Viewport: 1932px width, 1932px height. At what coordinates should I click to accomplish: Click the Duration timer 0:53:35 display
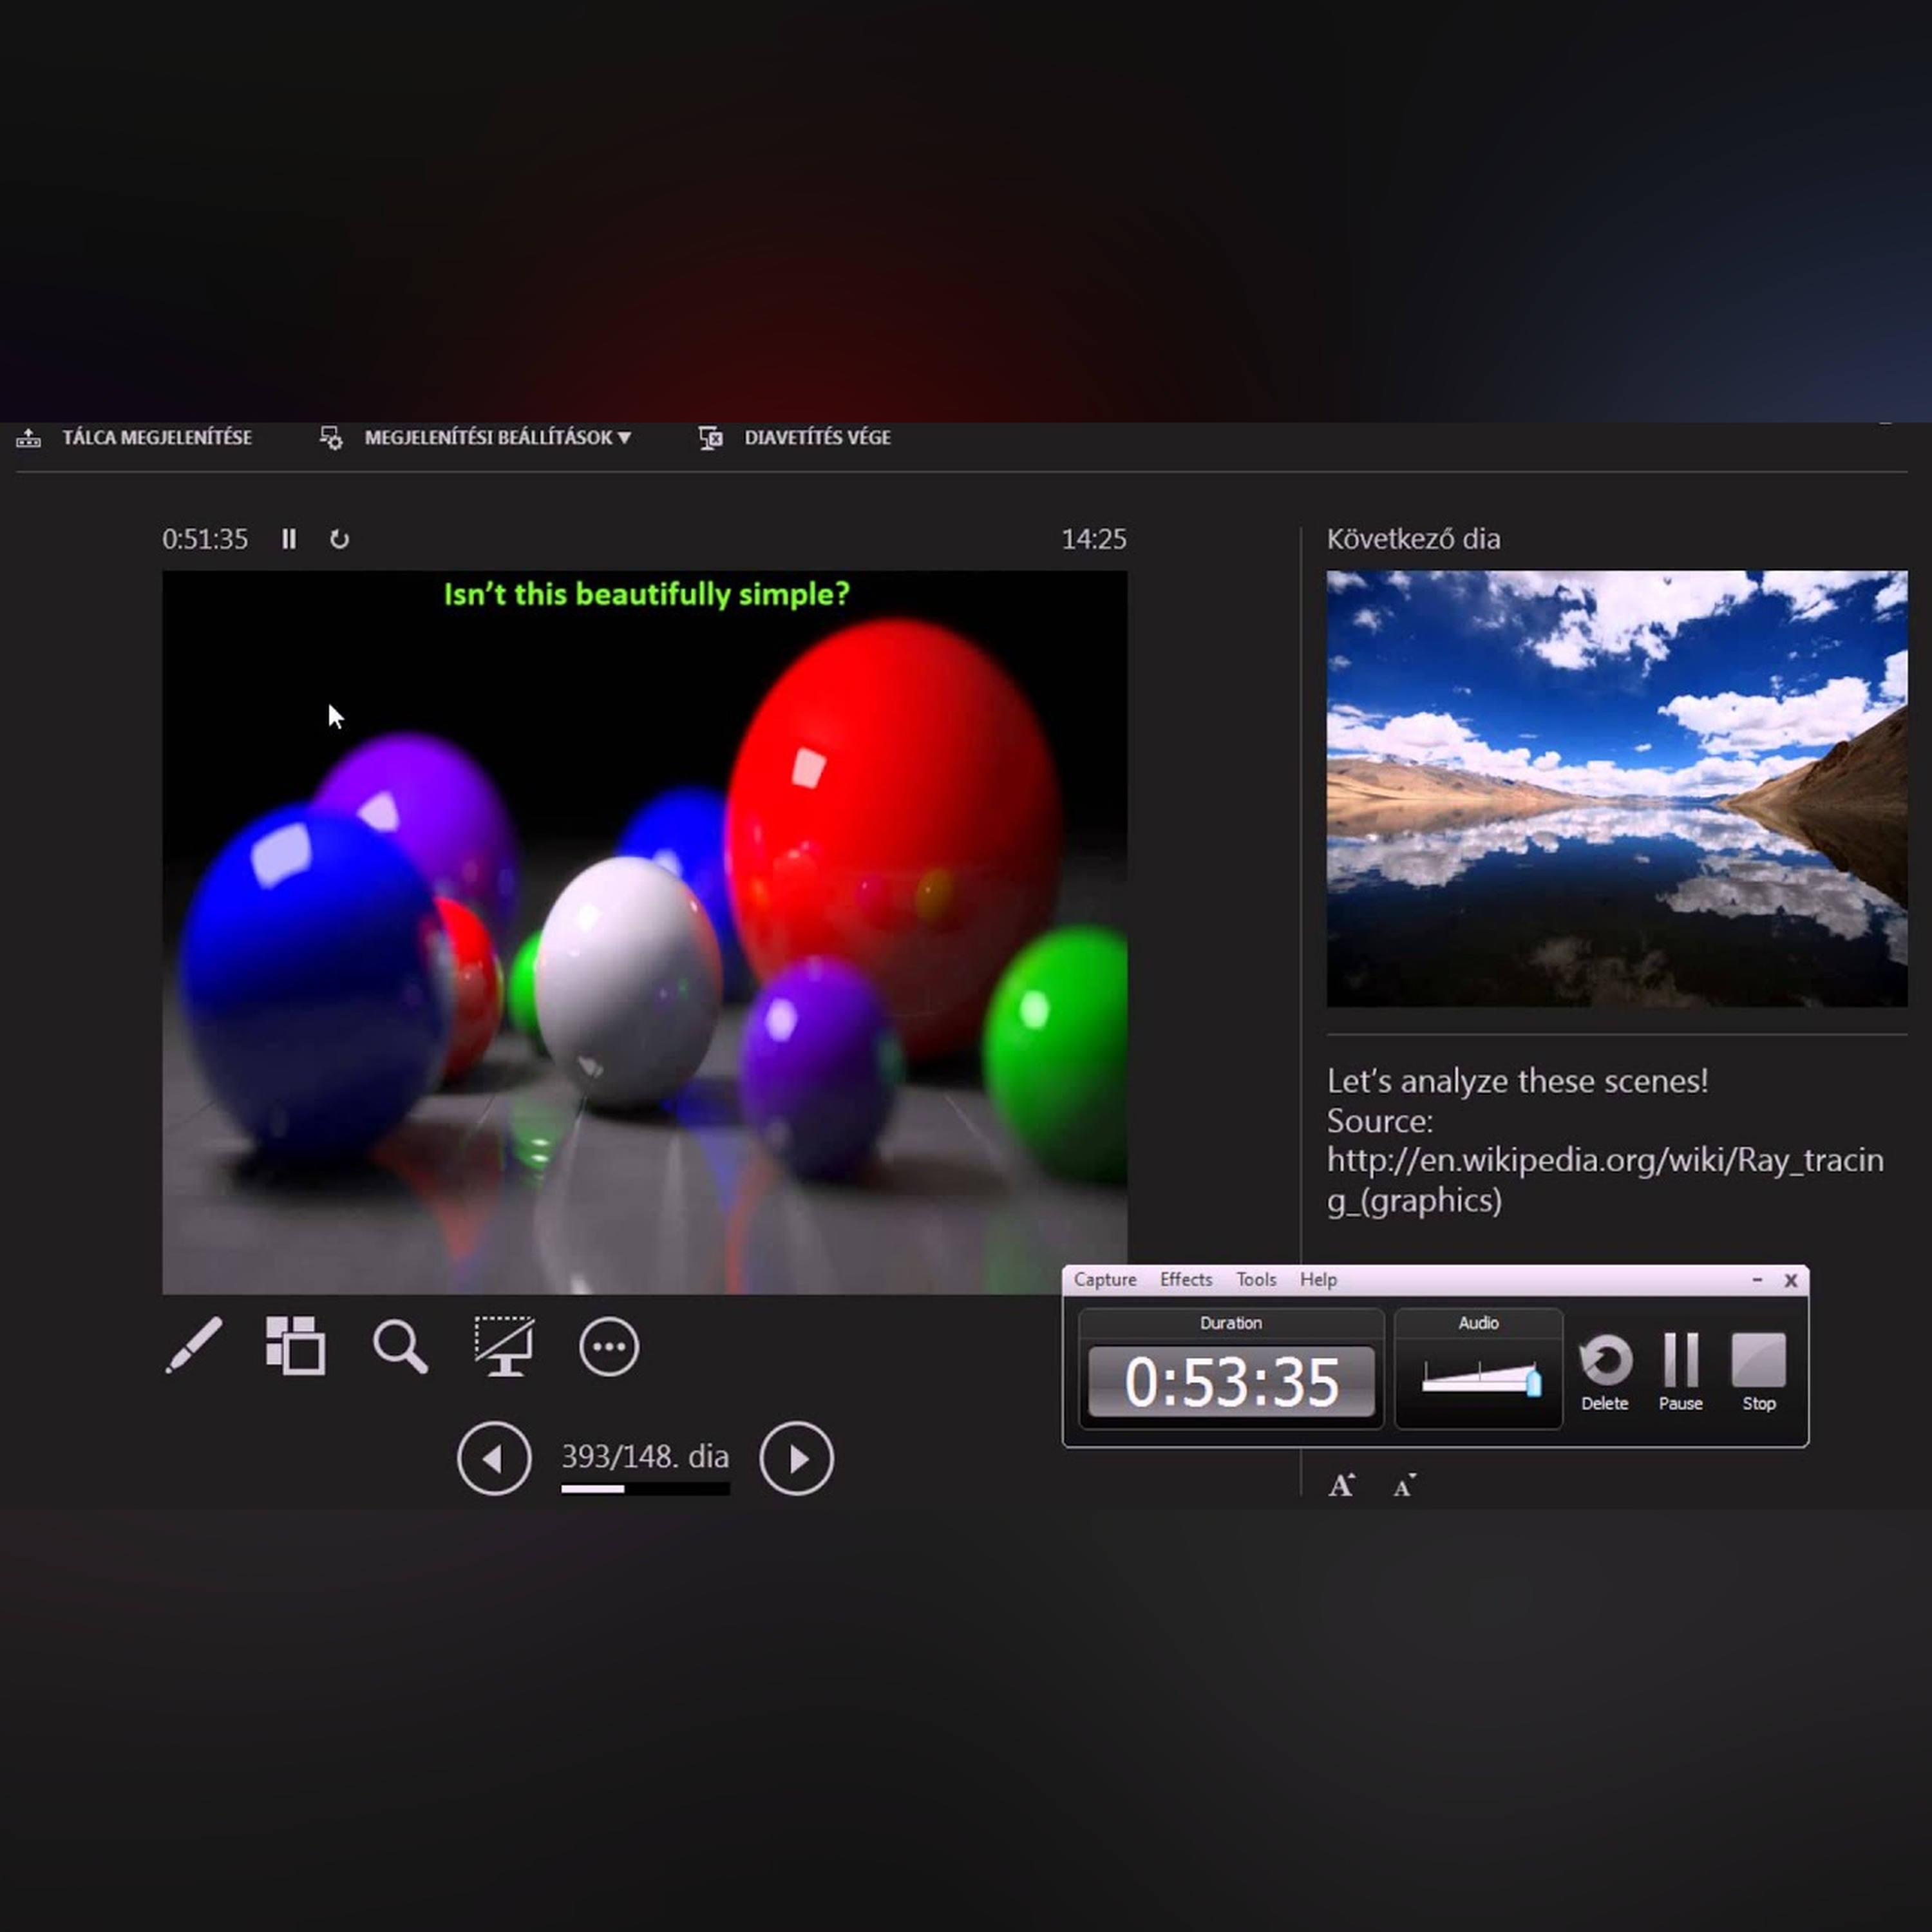tap(1231, 1382)
